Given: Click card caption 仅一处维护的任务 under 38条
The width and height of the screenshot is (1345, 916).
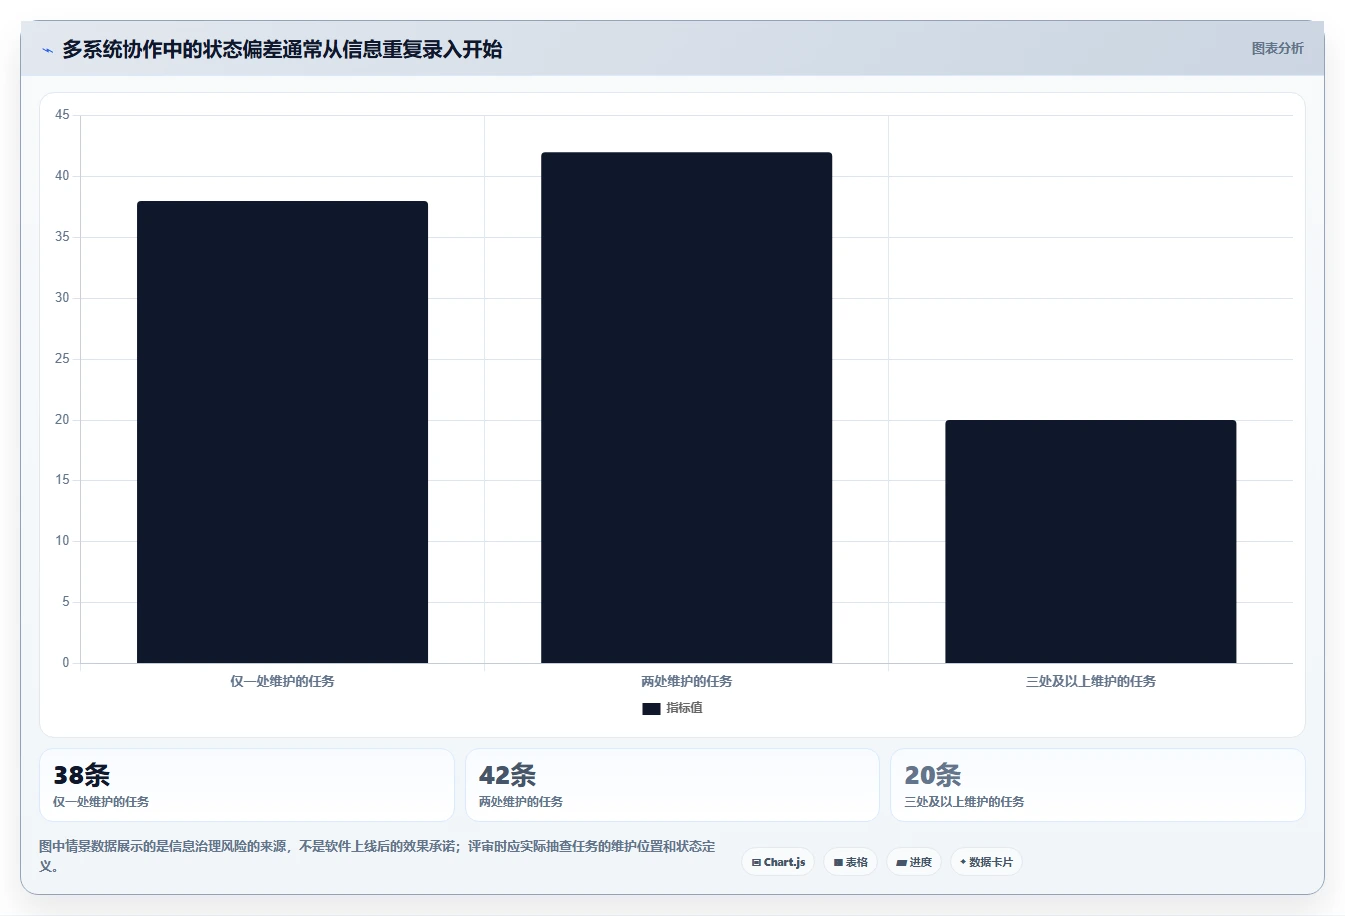Looking at the screenshot, I should click(101, 802).
